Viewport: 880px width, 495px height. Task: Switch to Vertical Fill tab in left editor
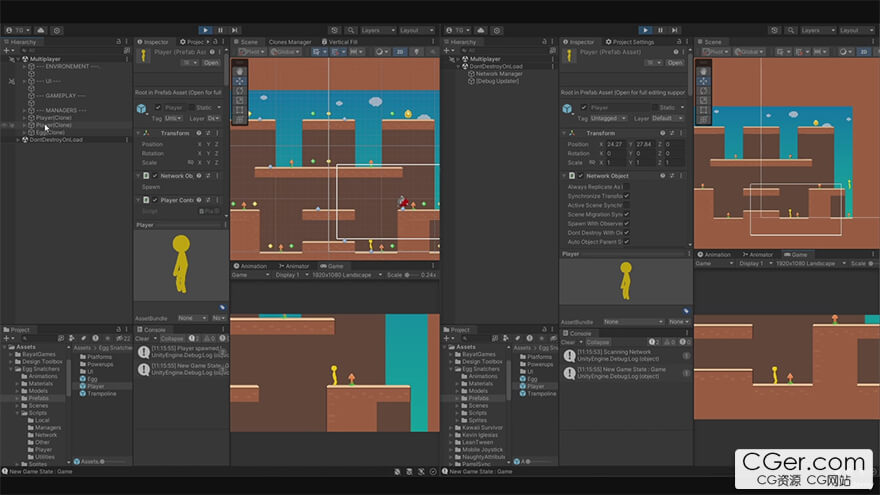coord(340,42)
